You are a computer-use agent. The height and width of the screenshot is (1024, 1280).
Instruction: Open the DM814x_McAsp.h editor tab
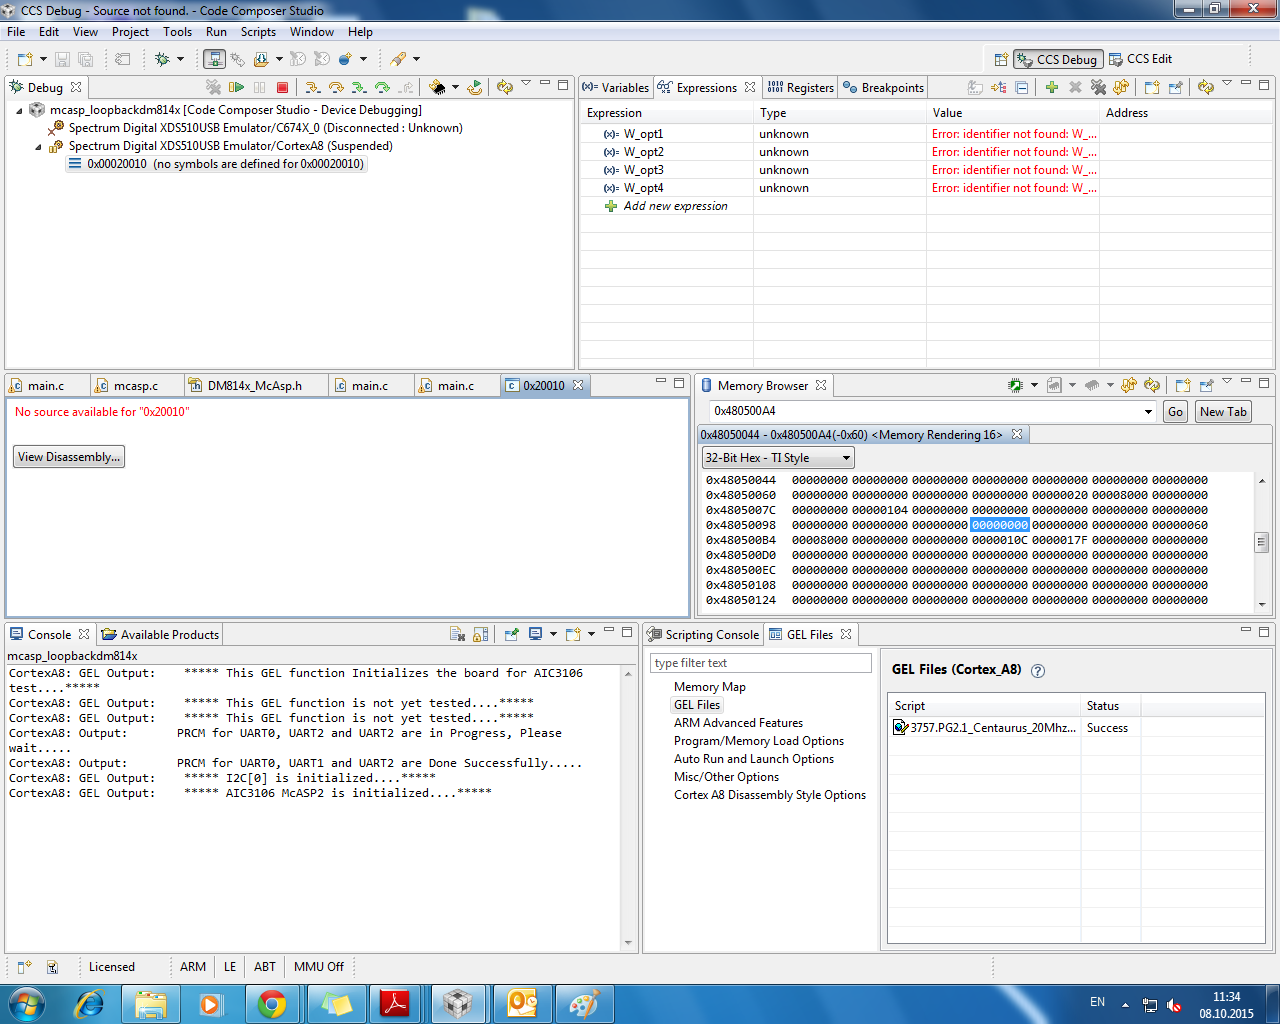coord(254,385)
